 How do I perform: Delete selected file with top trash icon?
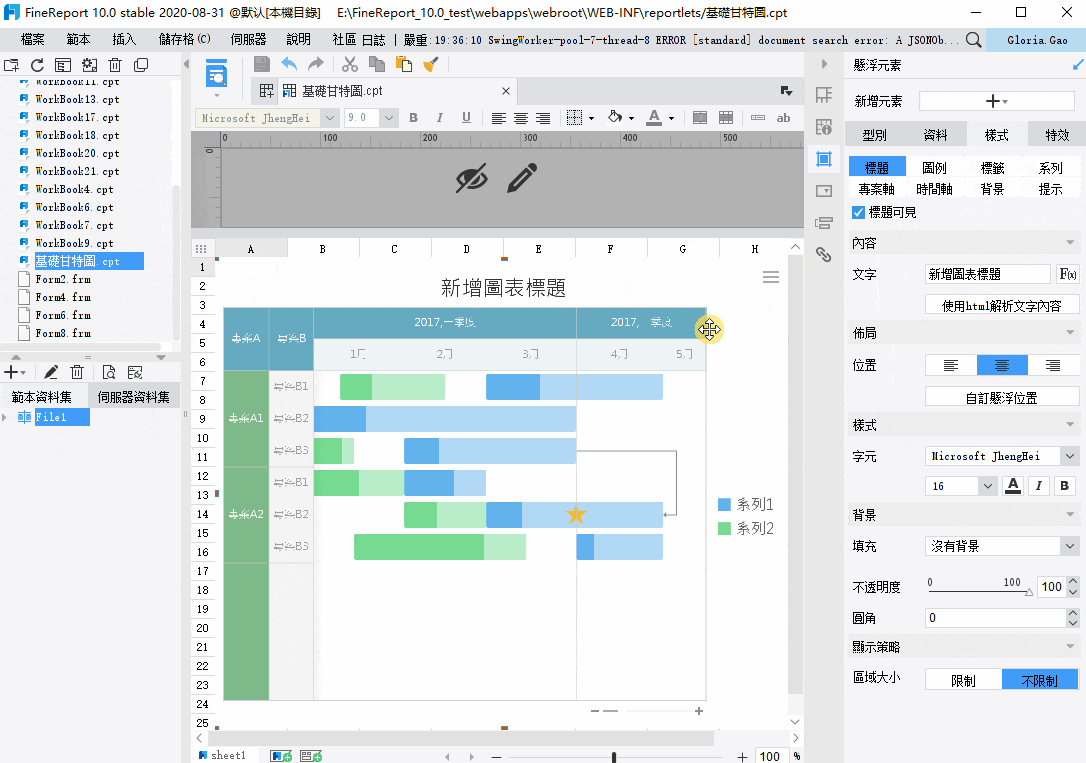115,65
